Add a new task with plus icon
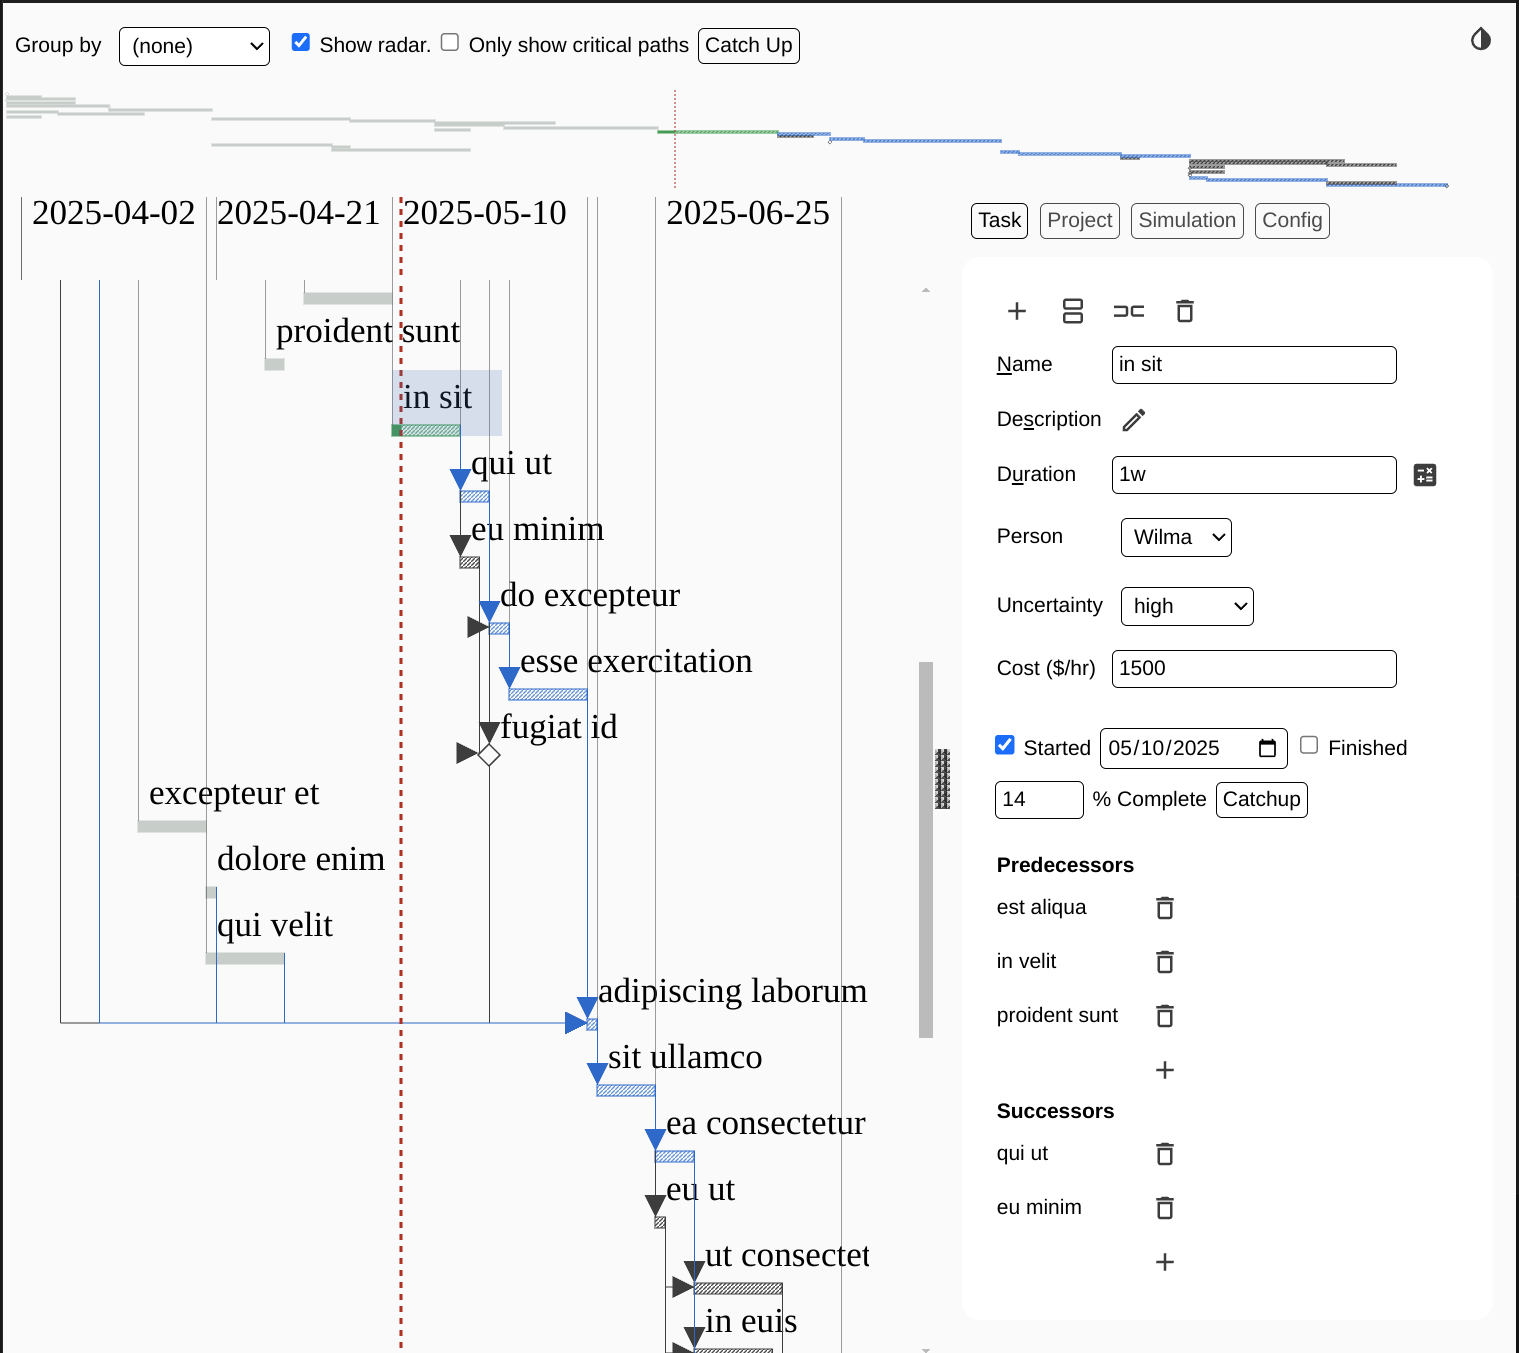 coord(1017,311)
